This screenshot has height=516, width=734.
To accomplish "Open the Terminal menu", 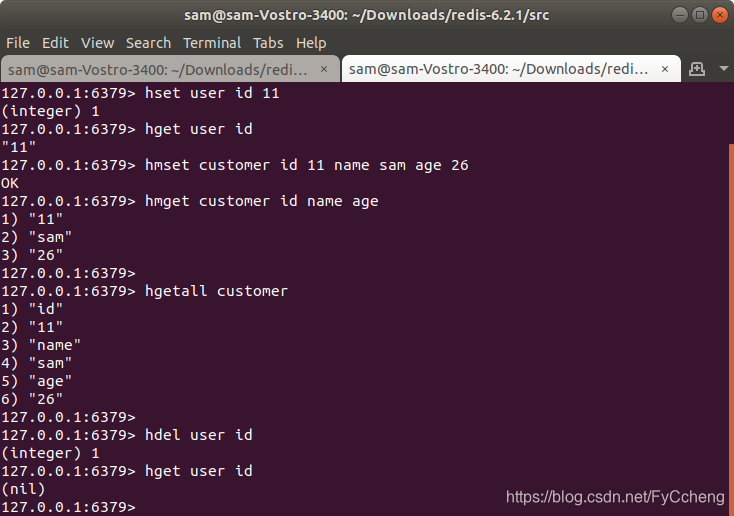I will click(x=212, y=43).
